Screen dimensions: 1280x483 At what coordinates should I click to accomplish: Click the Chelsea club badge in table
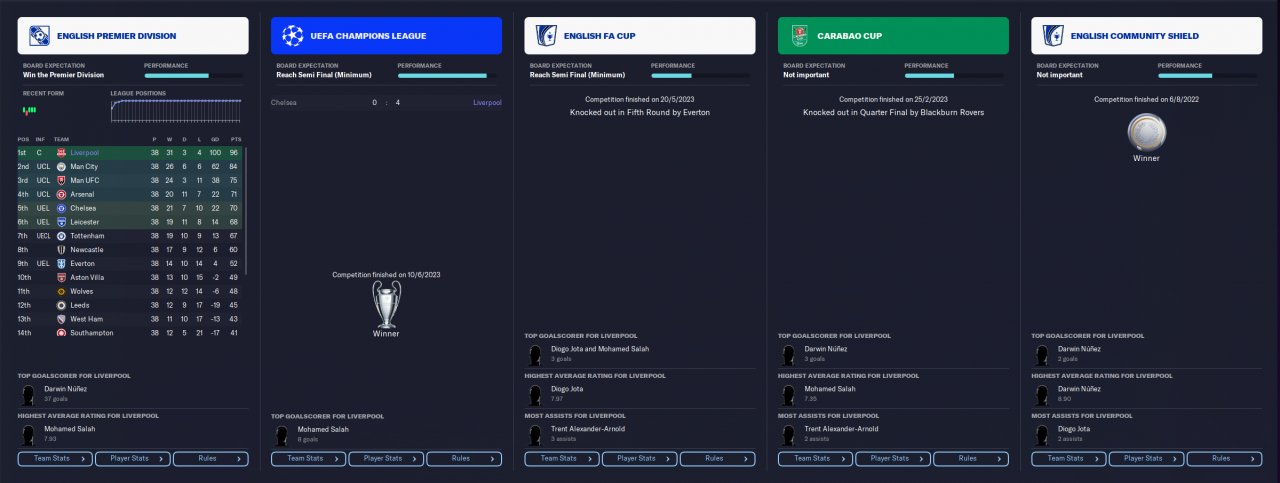point(61,208)
